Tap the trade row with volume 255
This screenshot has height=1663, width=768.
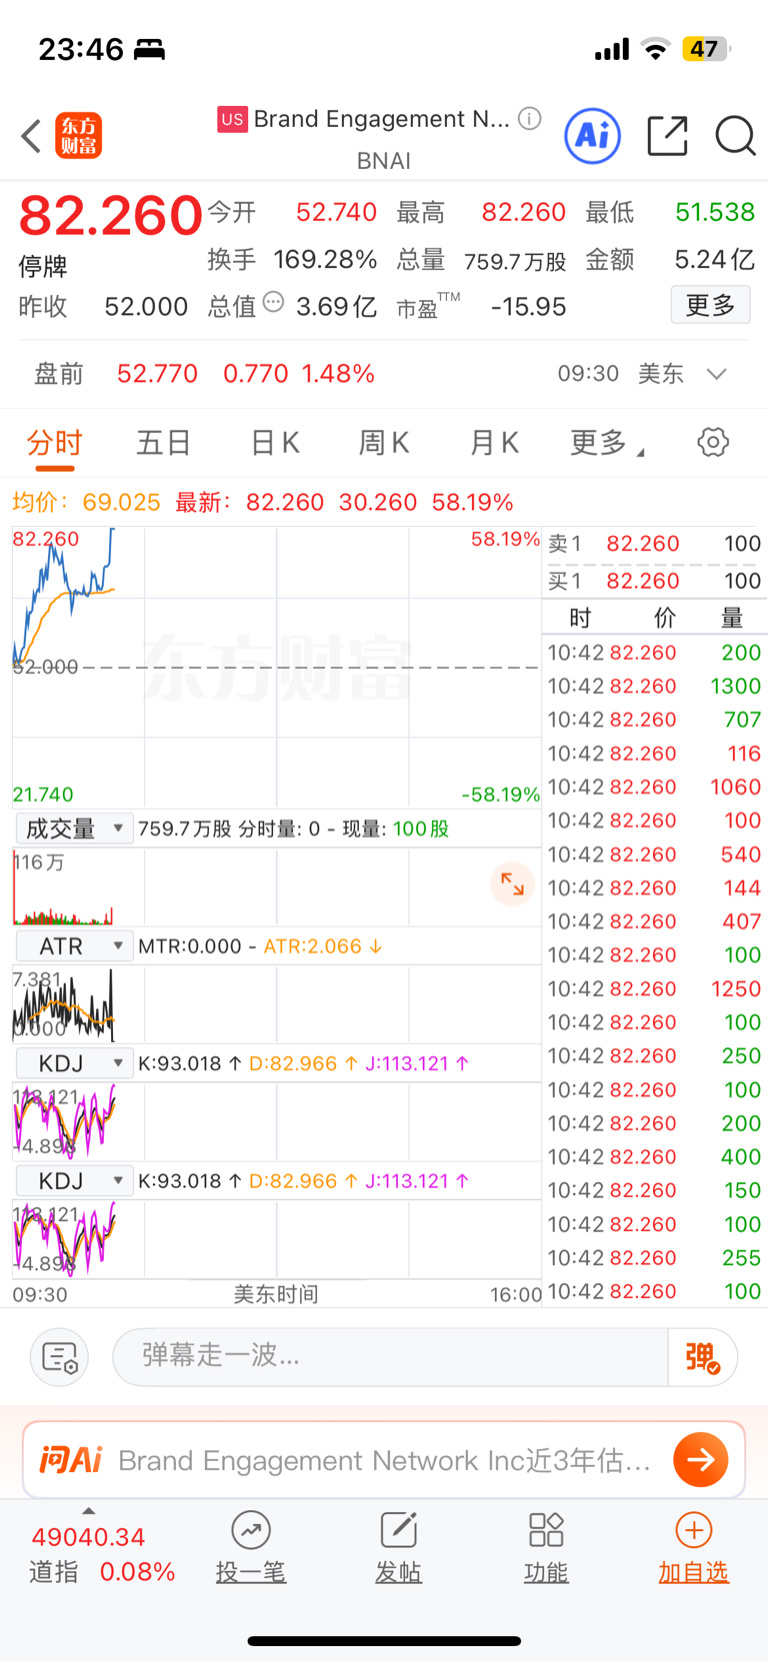(654, 1258)
